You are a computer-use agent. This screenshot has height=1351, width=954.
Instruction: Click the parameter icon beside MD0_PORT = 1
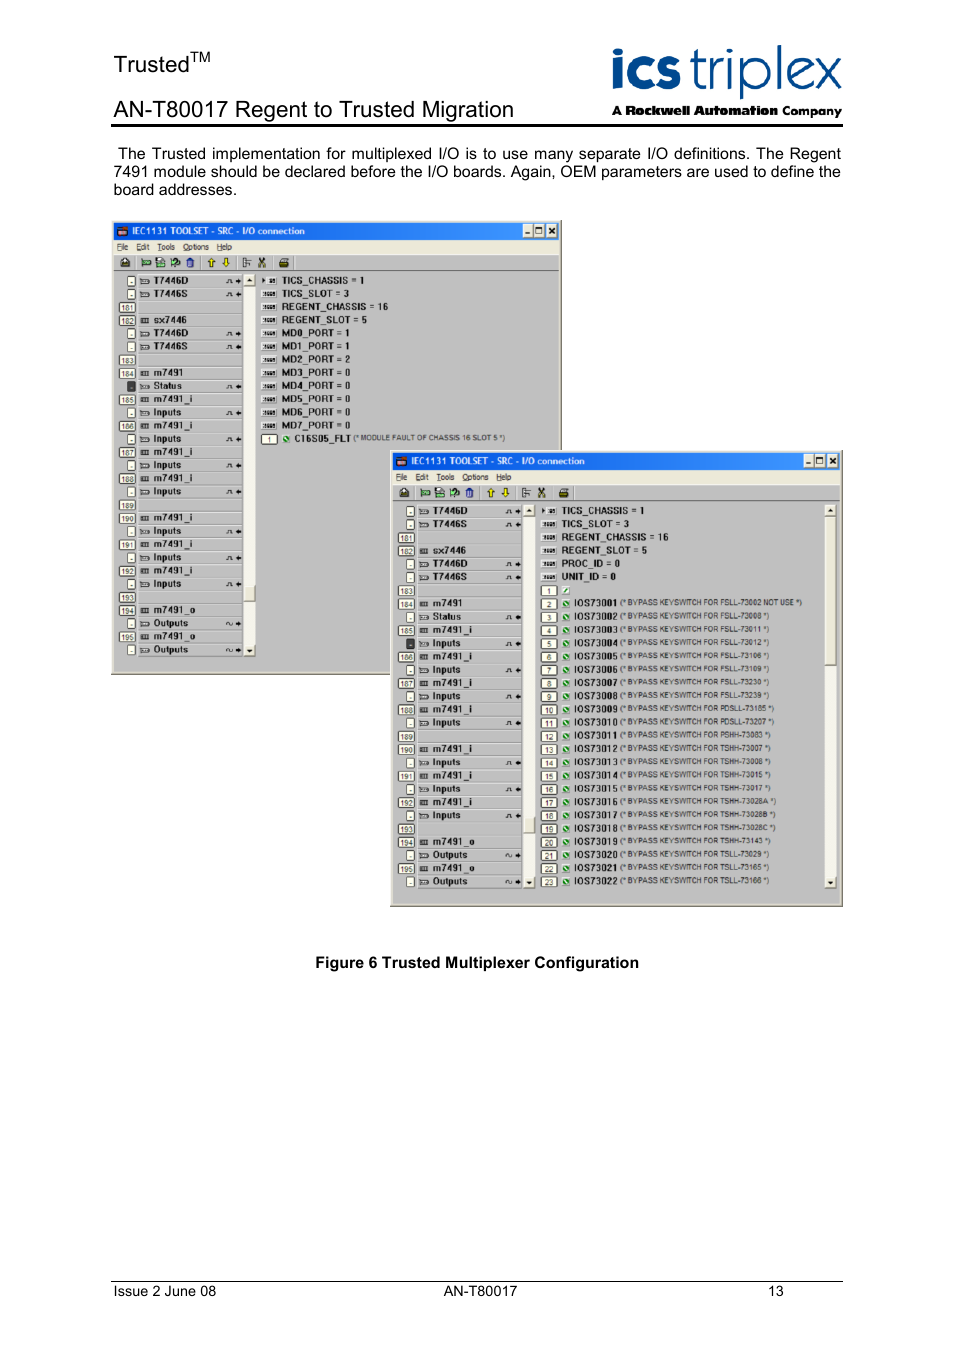pos(269,333)
